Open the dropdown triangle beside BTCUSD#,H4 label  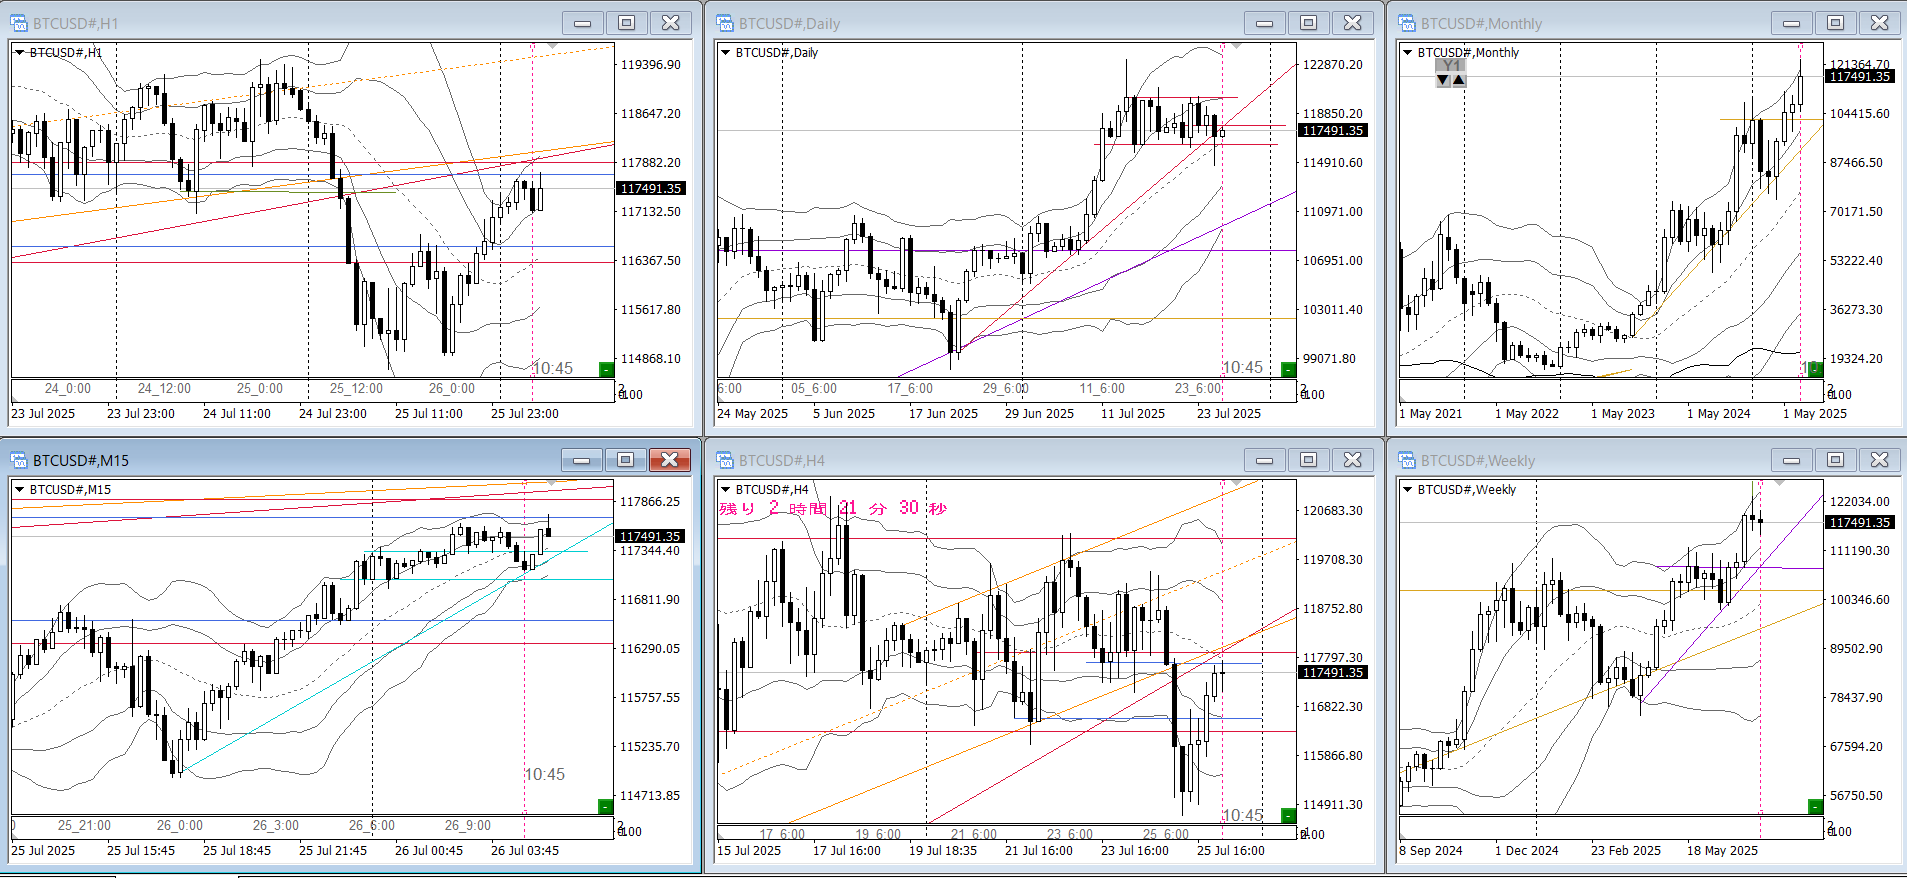725,489
